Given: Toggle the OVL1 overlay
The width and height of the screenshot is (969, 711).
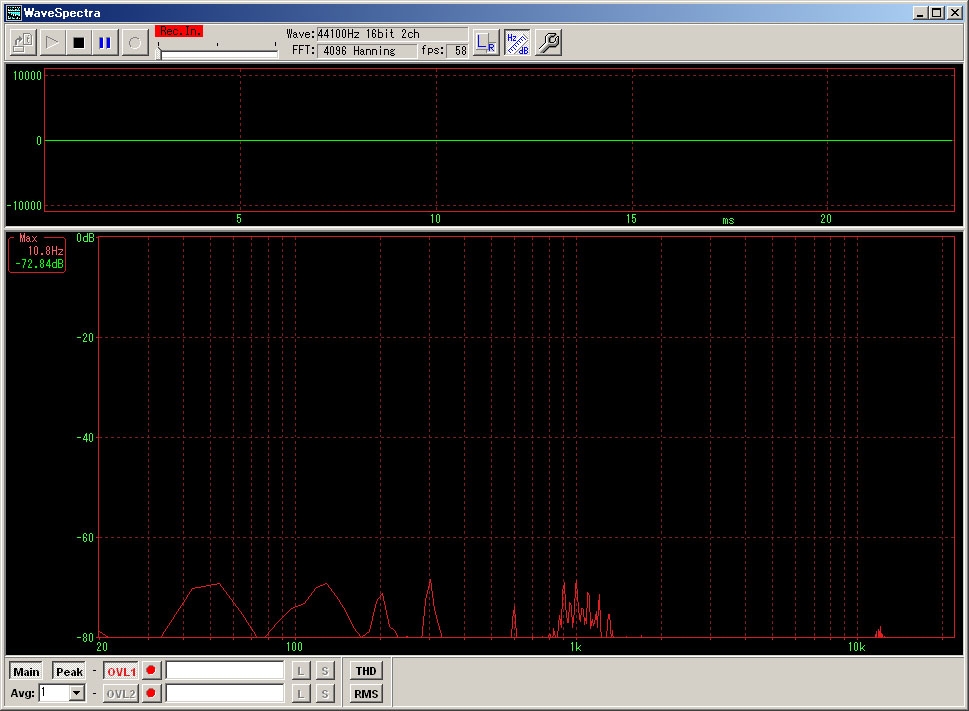Looking at the screenshot, I should click(x=121, y=672).
